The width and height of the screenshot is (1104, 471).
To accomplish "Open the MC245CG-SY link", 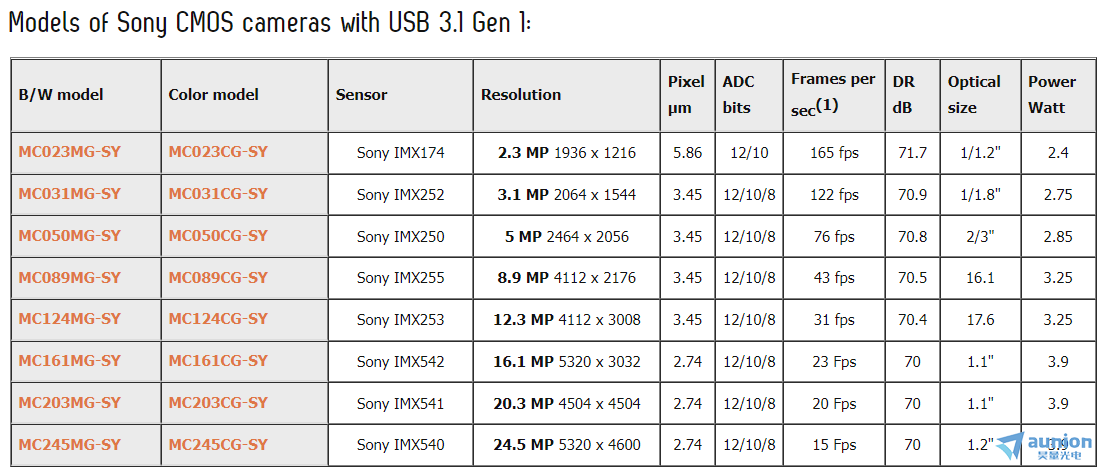I will tap(218, 445).
